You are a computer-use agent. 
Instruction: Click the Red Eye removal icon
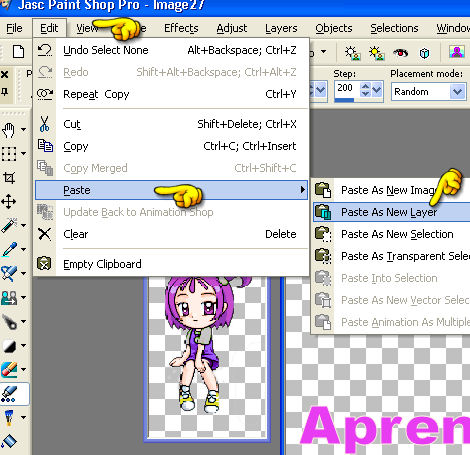tap(400, 53)
